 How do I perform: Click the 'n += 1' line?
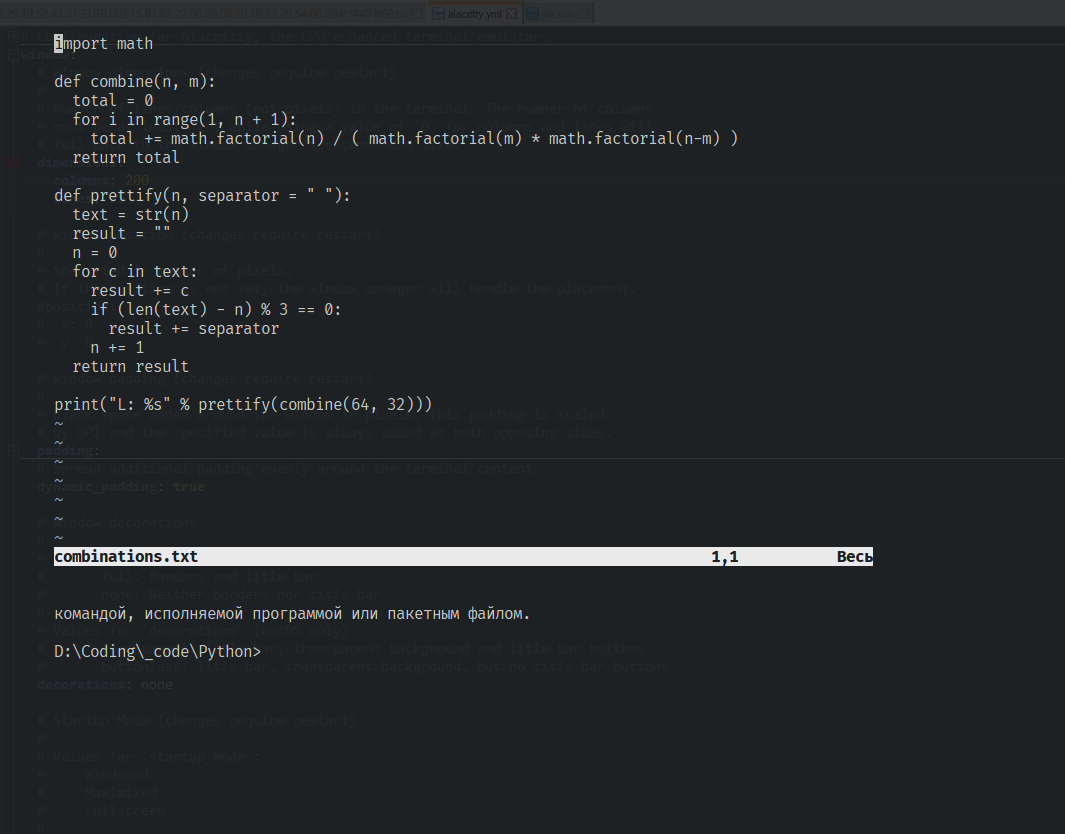click(x=117, y=348)
